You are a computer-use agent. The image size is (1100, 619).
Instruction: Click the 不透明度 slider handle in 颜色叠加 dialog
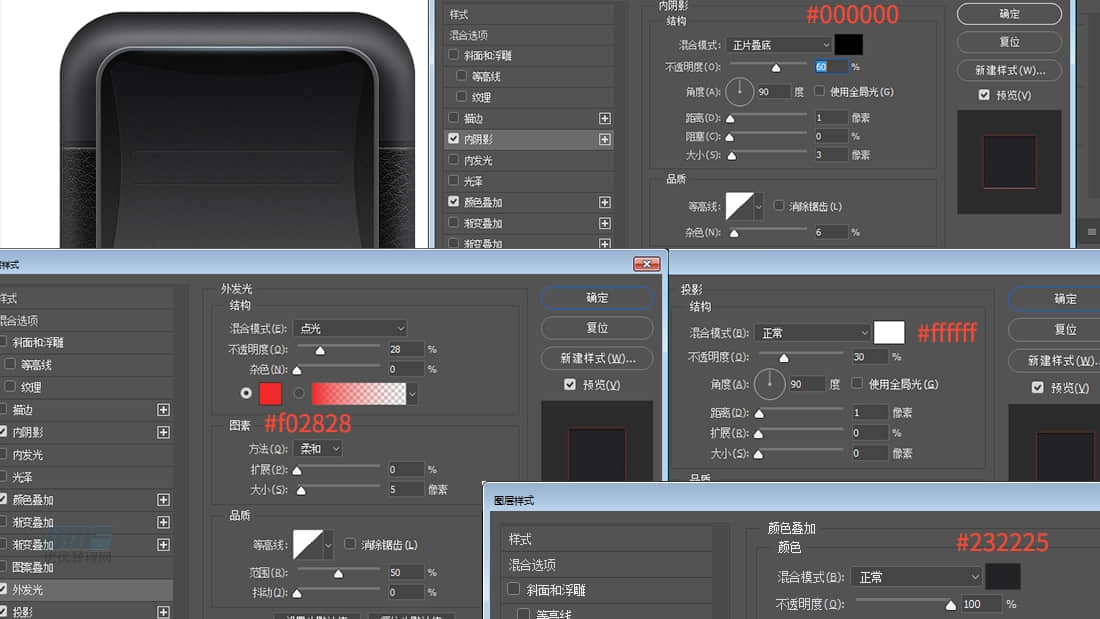(x=951, y=605)
